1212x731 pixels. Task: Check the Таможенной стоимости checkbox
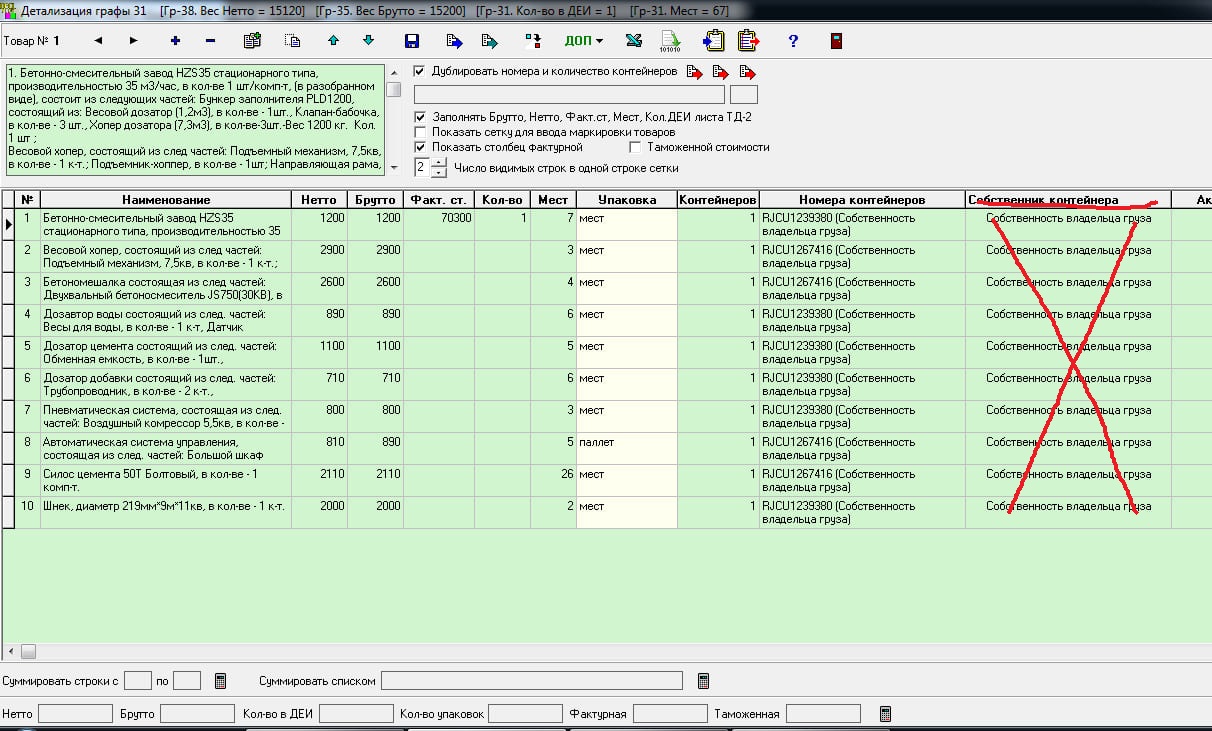pyautogui.click(x=635, y=147)
